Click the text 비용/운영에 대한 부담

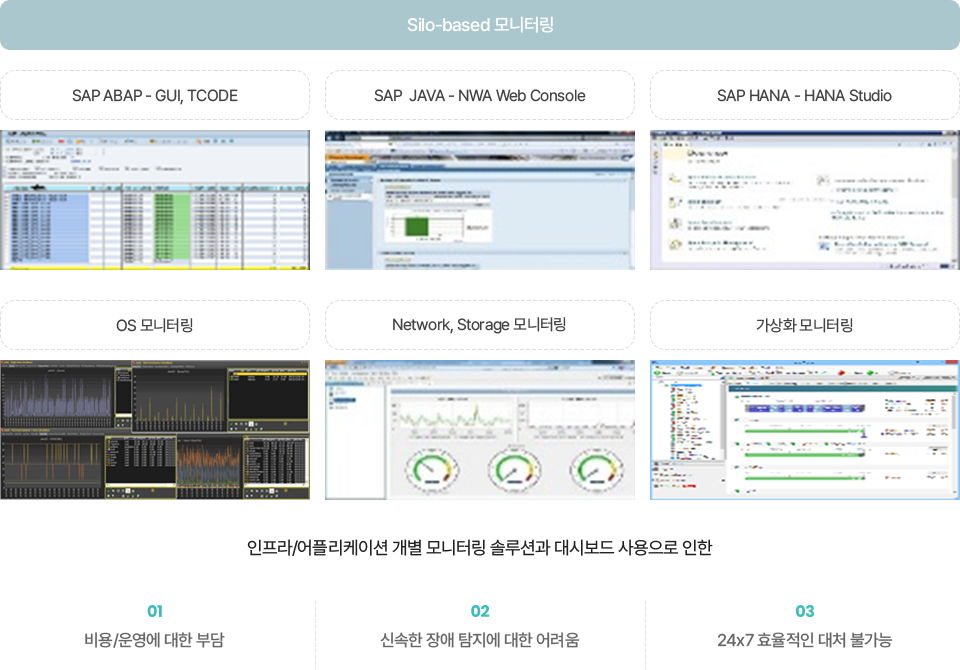154,640
